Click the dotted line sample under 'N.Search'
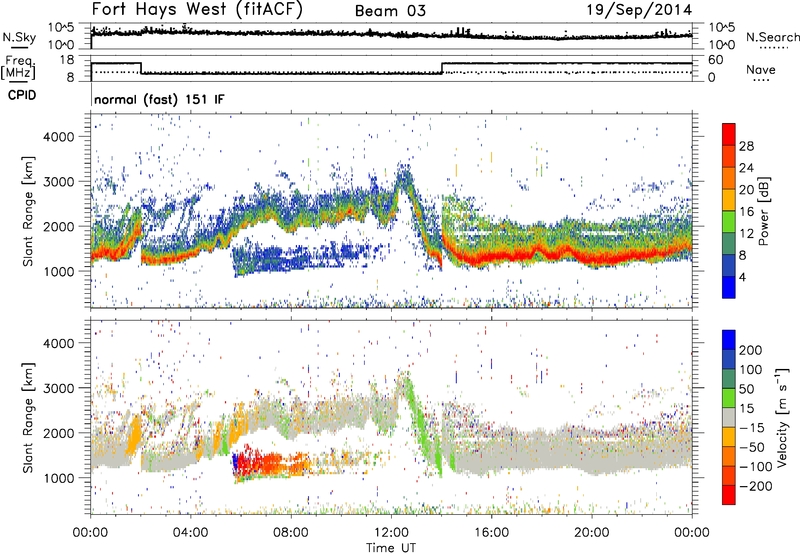800x554 pixels. [x=774, y=48]
